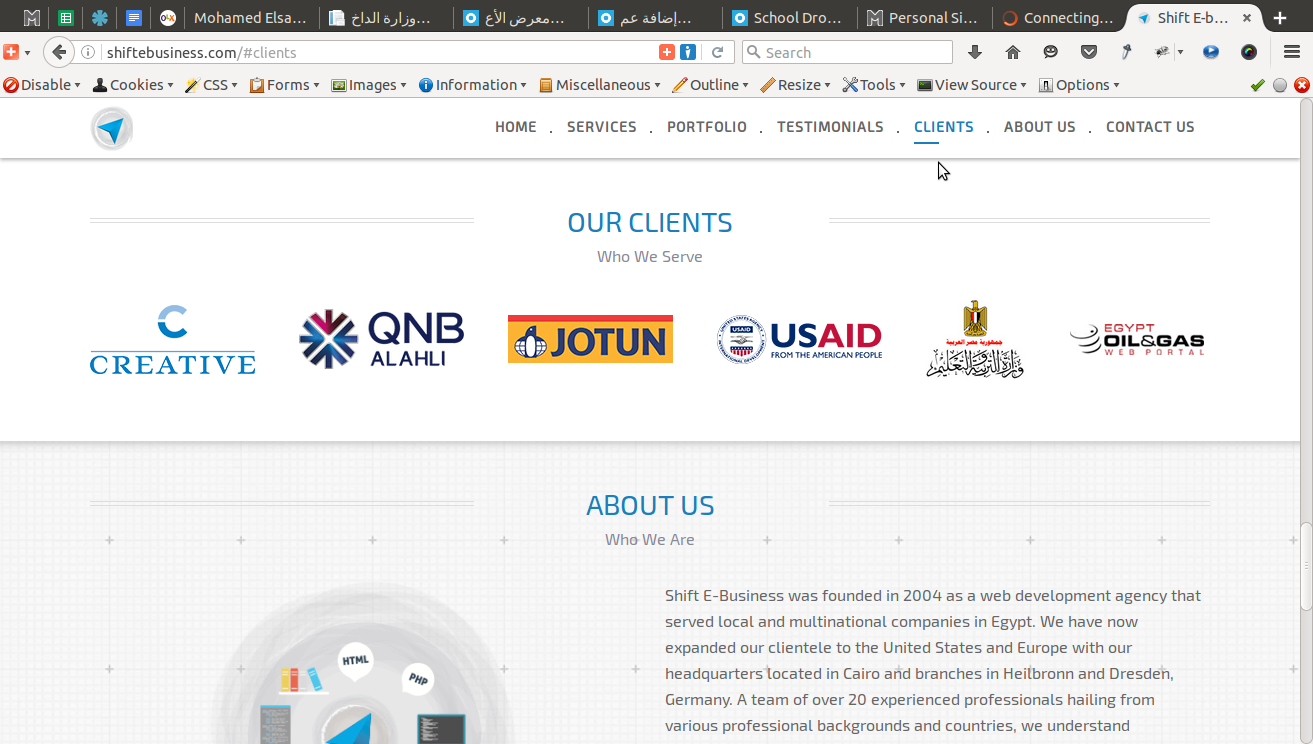The image size is (1313, 744).
Task: Open the CSS dropdown menu
Action: tap(211, 85)
